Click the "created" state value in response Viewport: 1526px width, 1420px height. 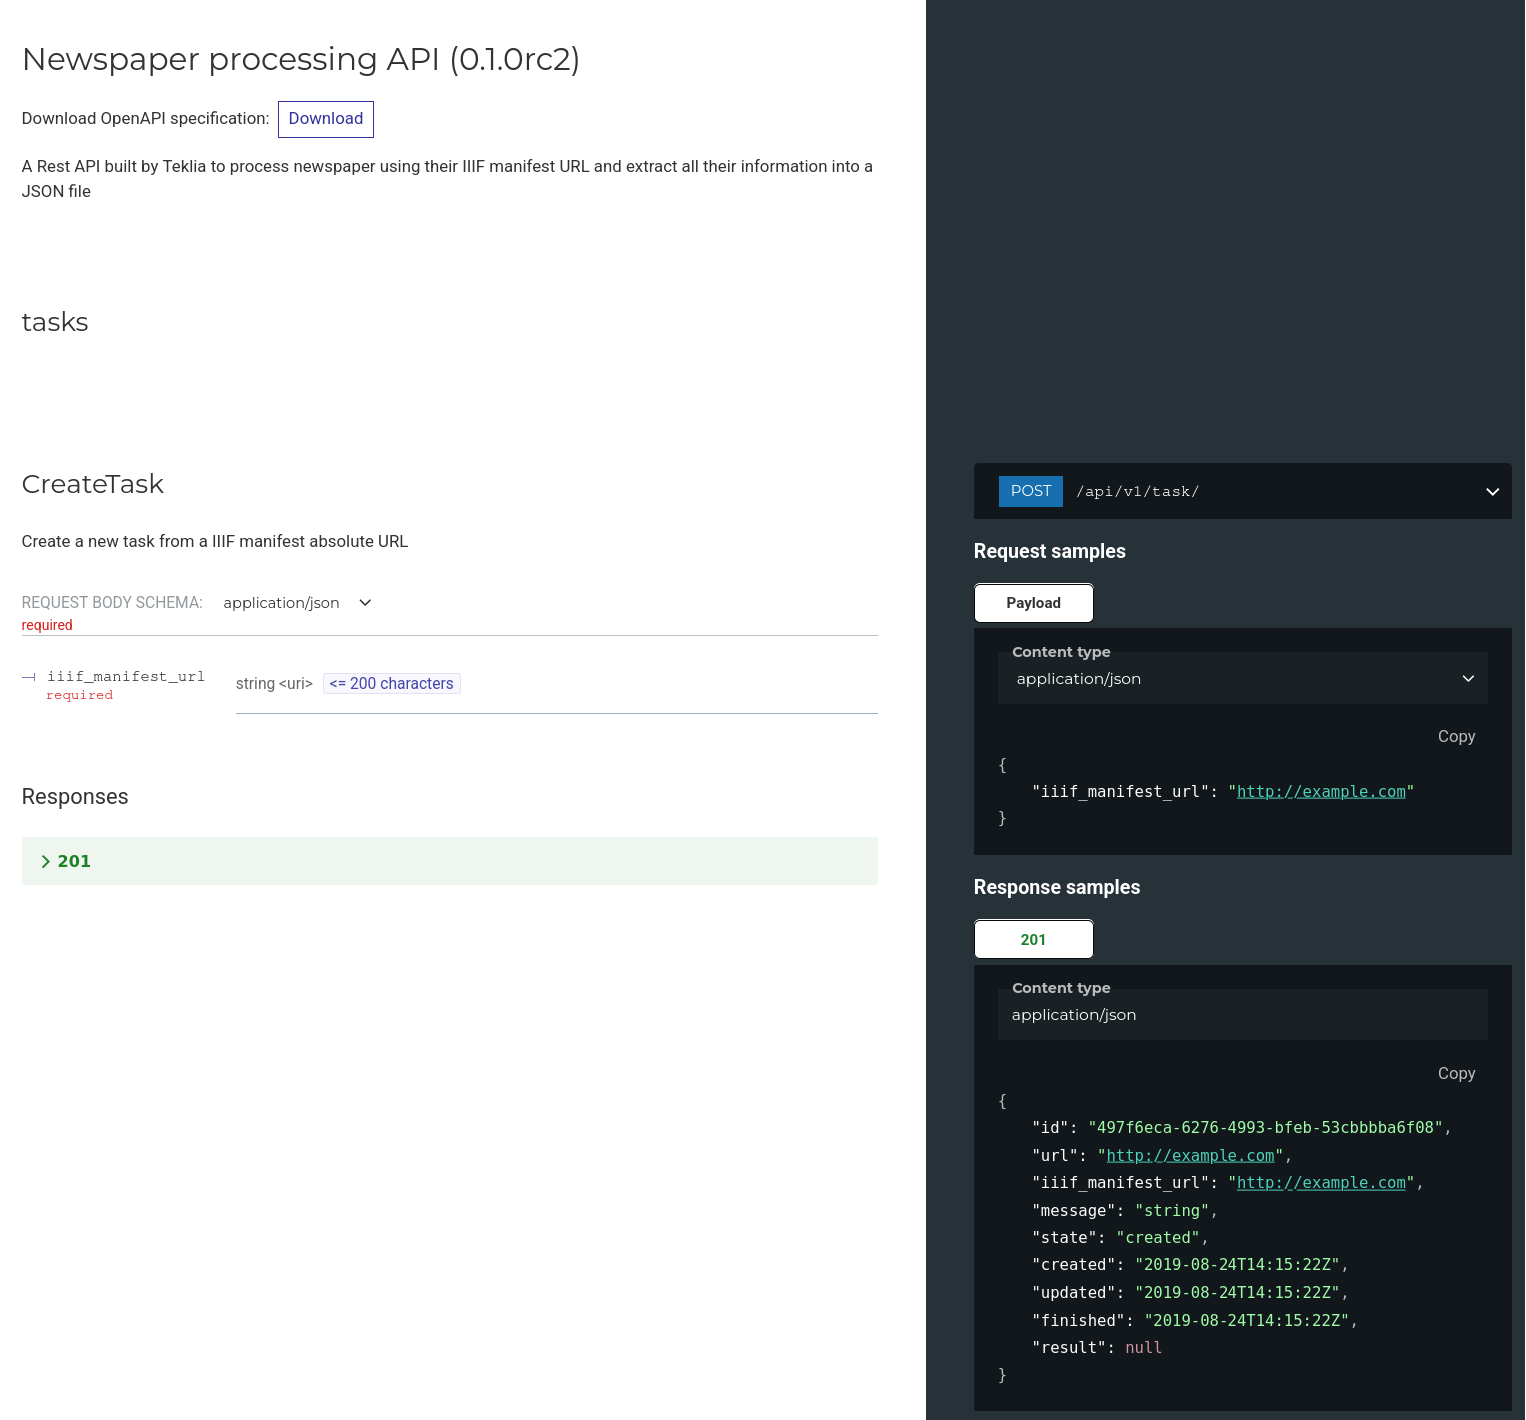point(1158,1238)
